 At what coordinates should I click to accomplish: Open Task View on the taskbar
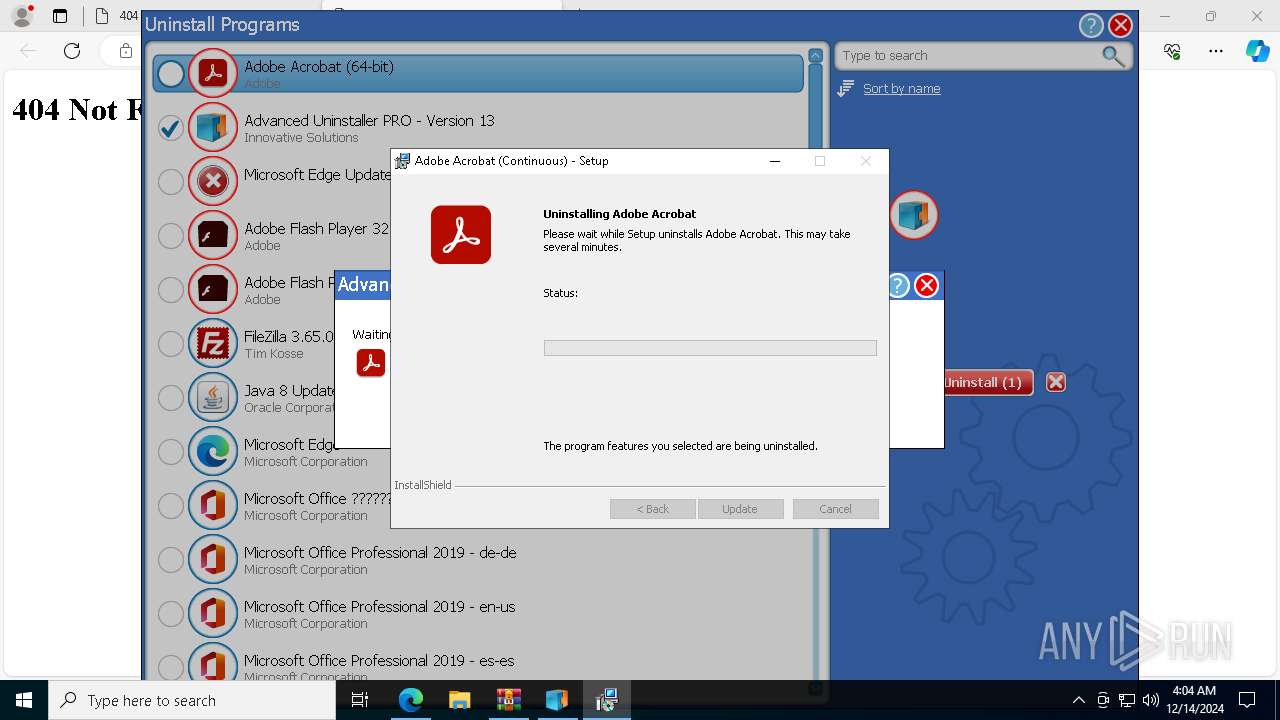(x=360, y=700)
